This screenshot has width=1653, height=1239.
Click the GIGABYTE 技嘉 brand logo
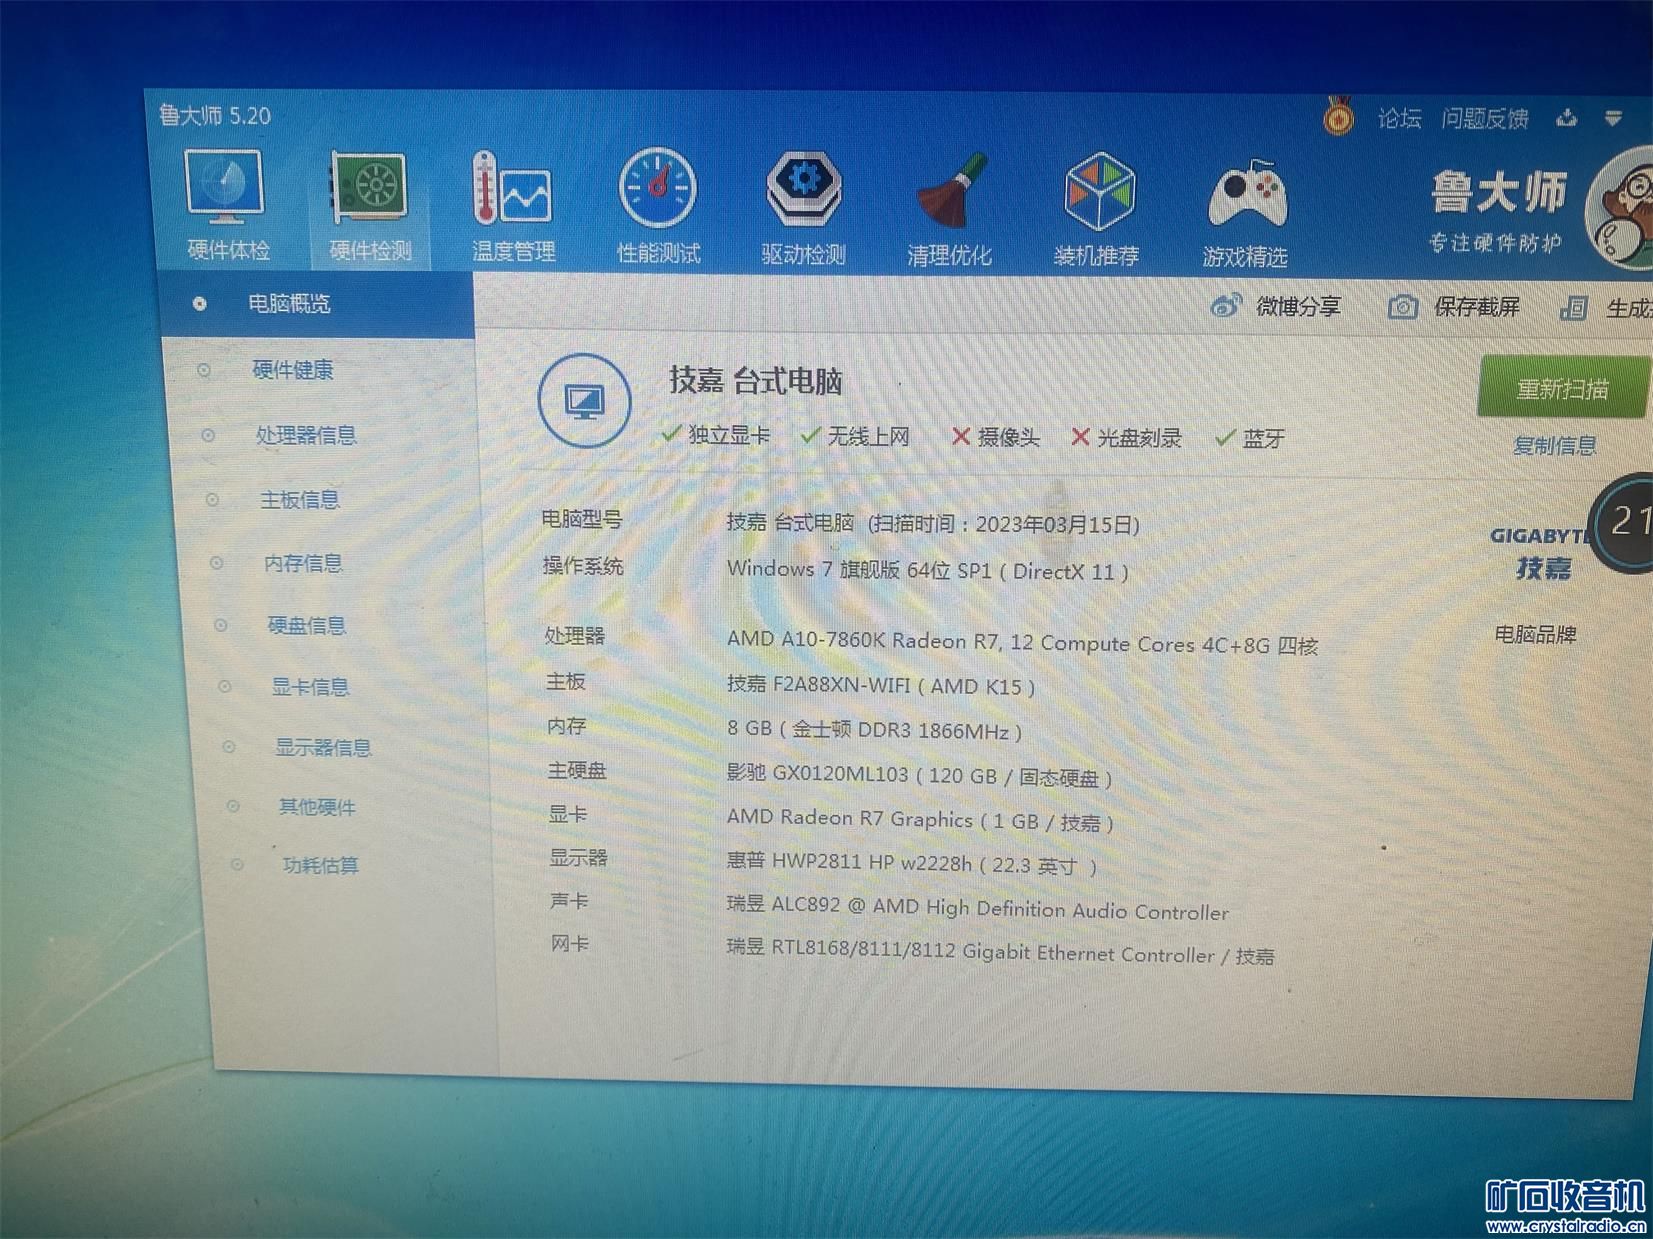click(x=1542, y=553)
